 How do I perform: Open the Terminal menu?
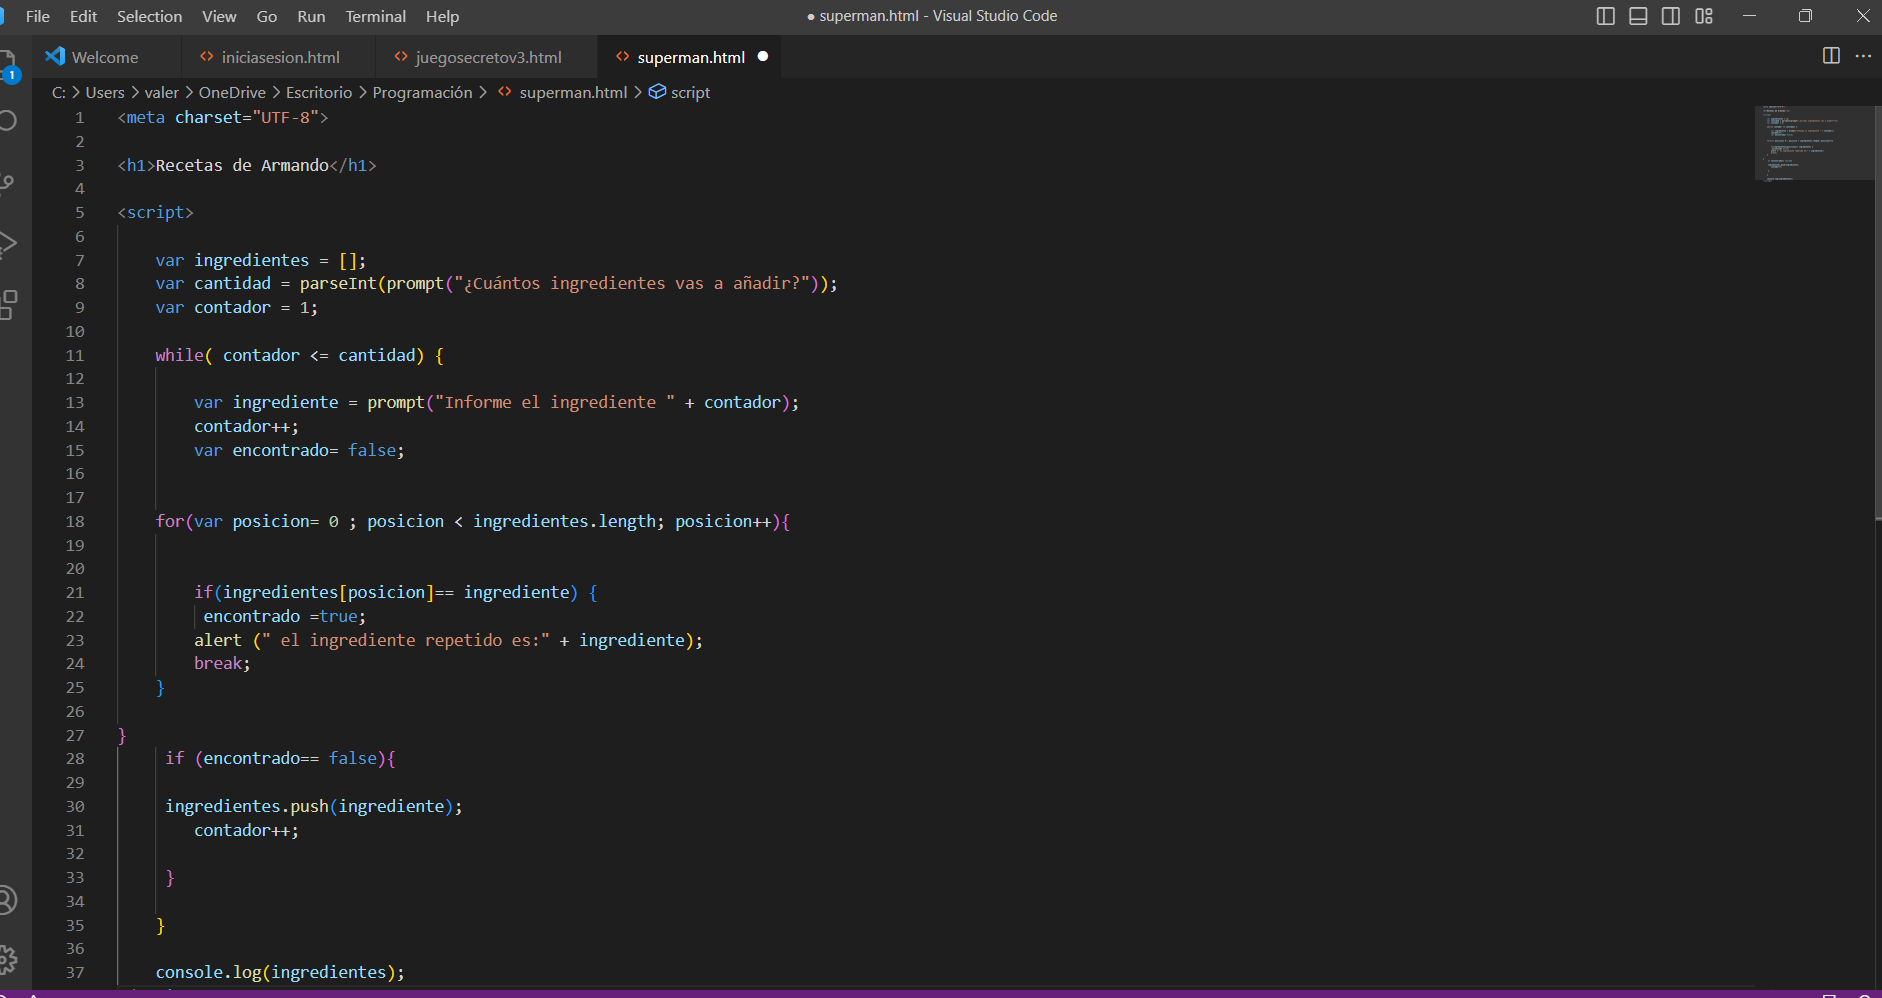pyautogui.click(x=375, y=16)
